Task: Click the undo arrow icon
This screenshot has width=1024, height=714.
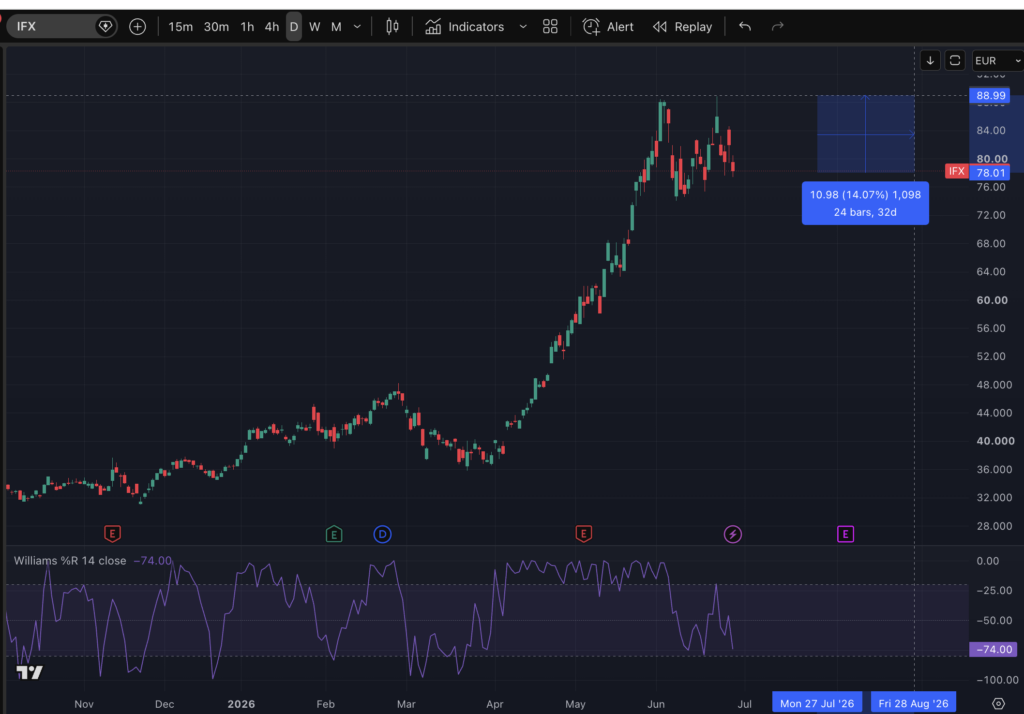Action: click(744, 27)
